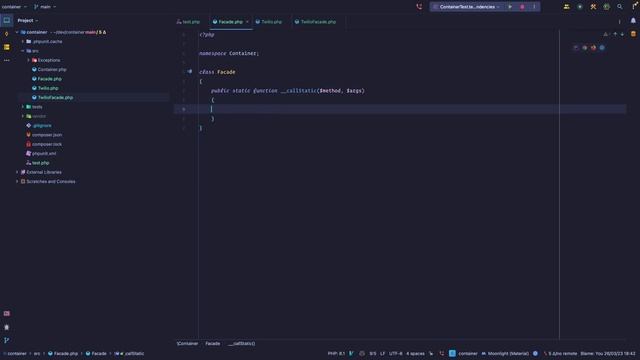Open more run actions menu

click(534, 7)
